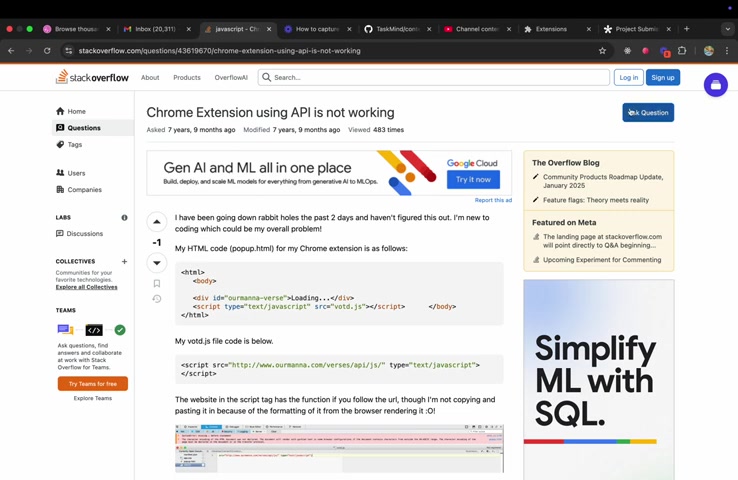Bookmark page with the address bar star

pos(602,51)
